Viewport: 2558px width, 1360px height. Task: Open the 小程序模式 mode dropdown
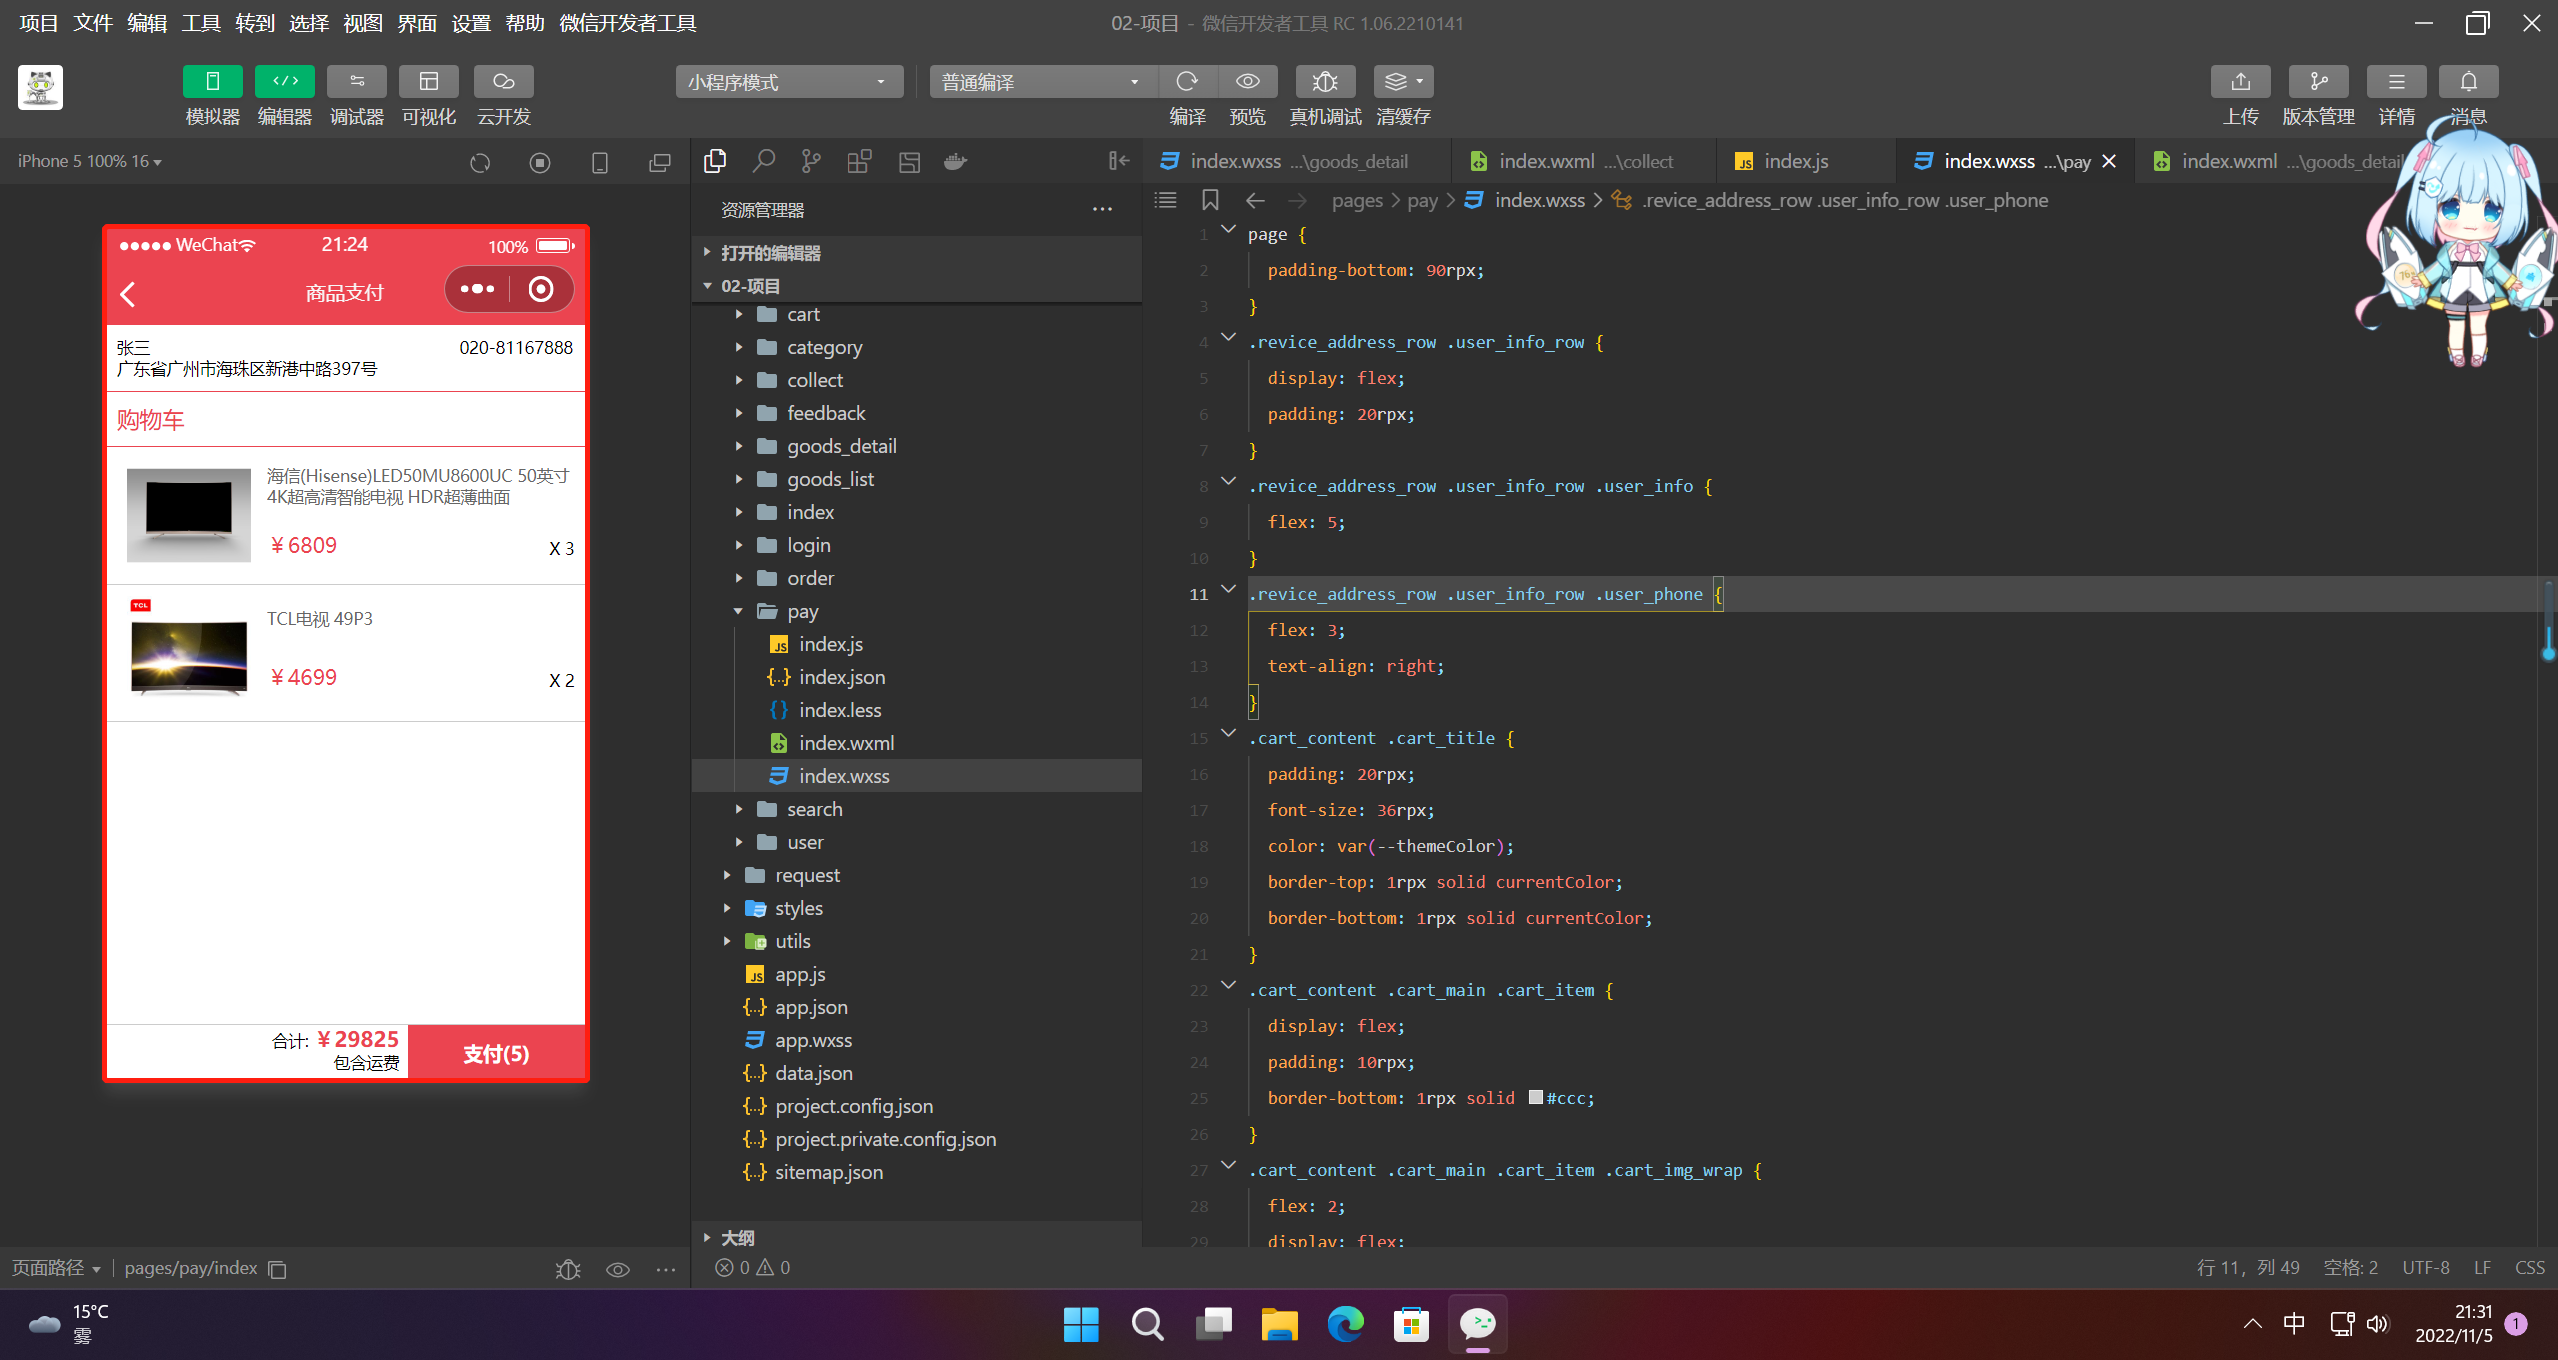point(788,82)
